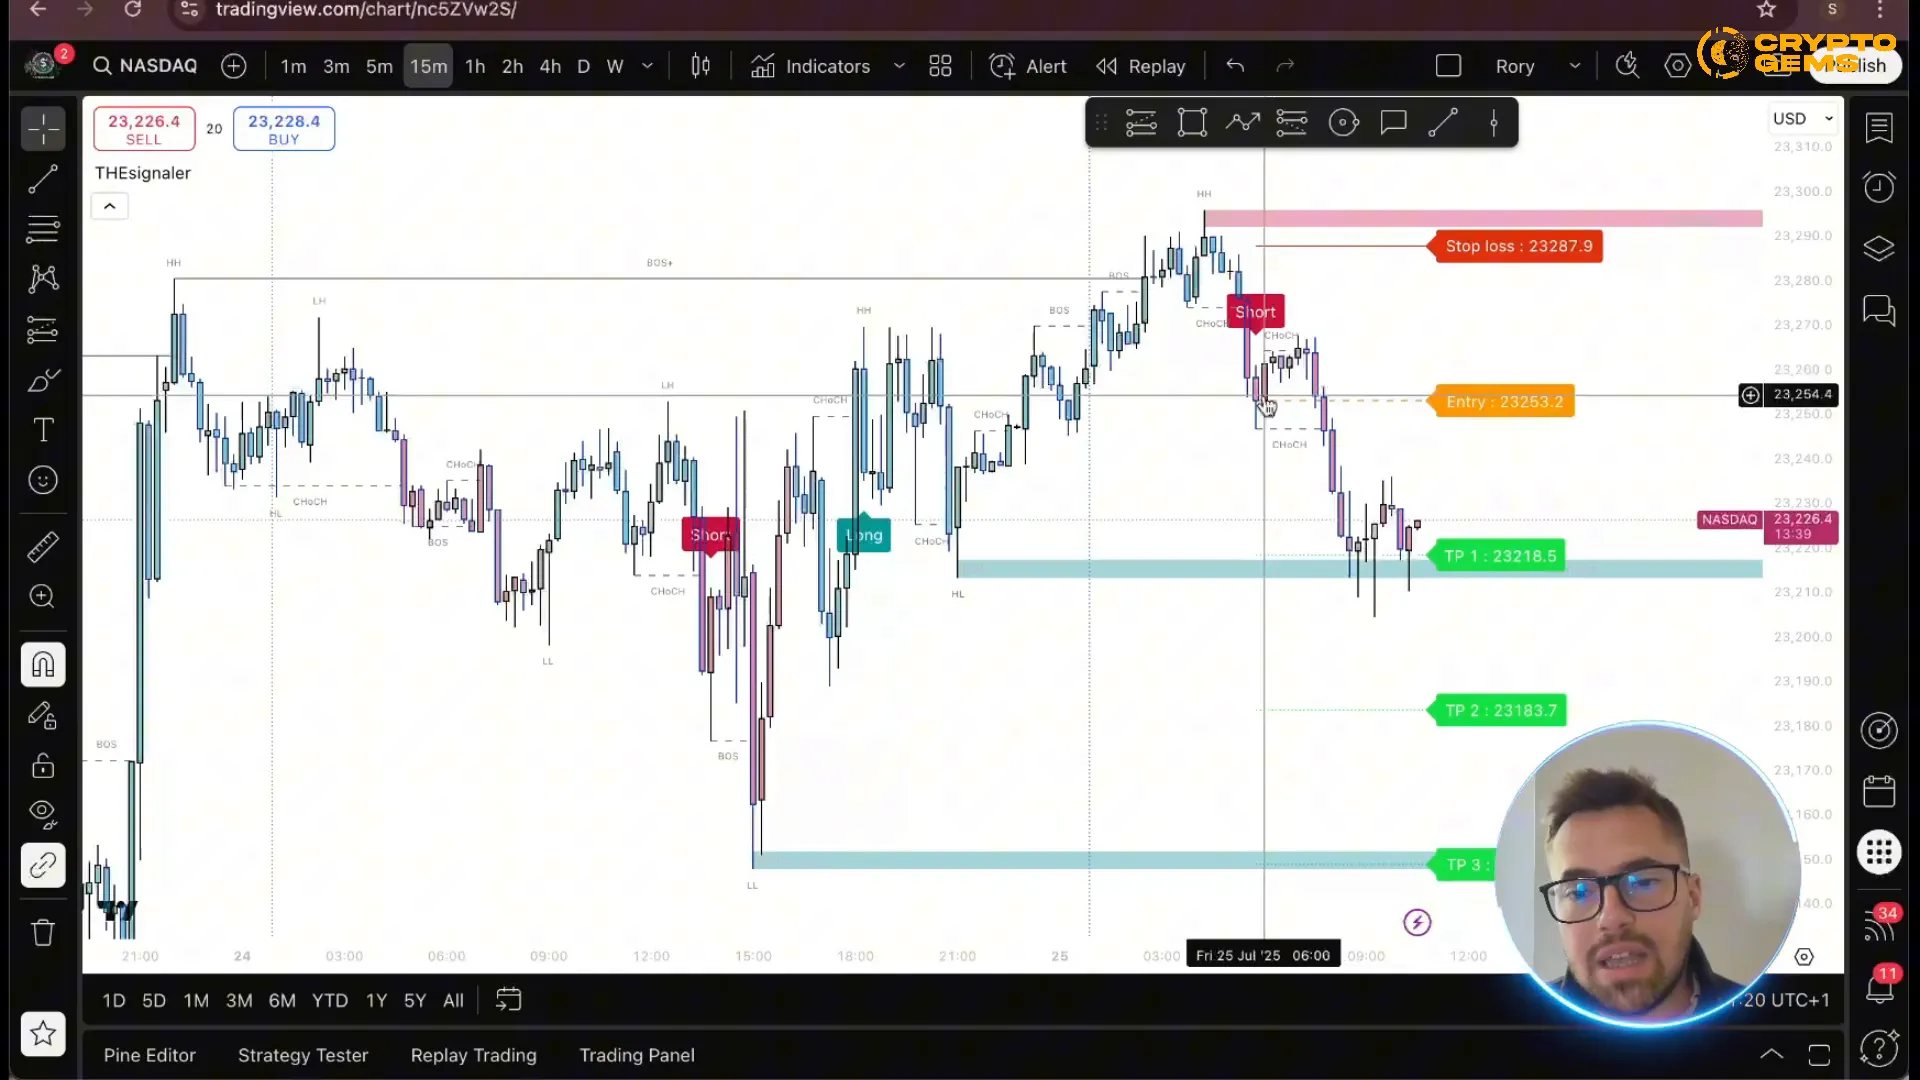Open the alerts clock panel

pyautogui.click(x=1879, y=187)
